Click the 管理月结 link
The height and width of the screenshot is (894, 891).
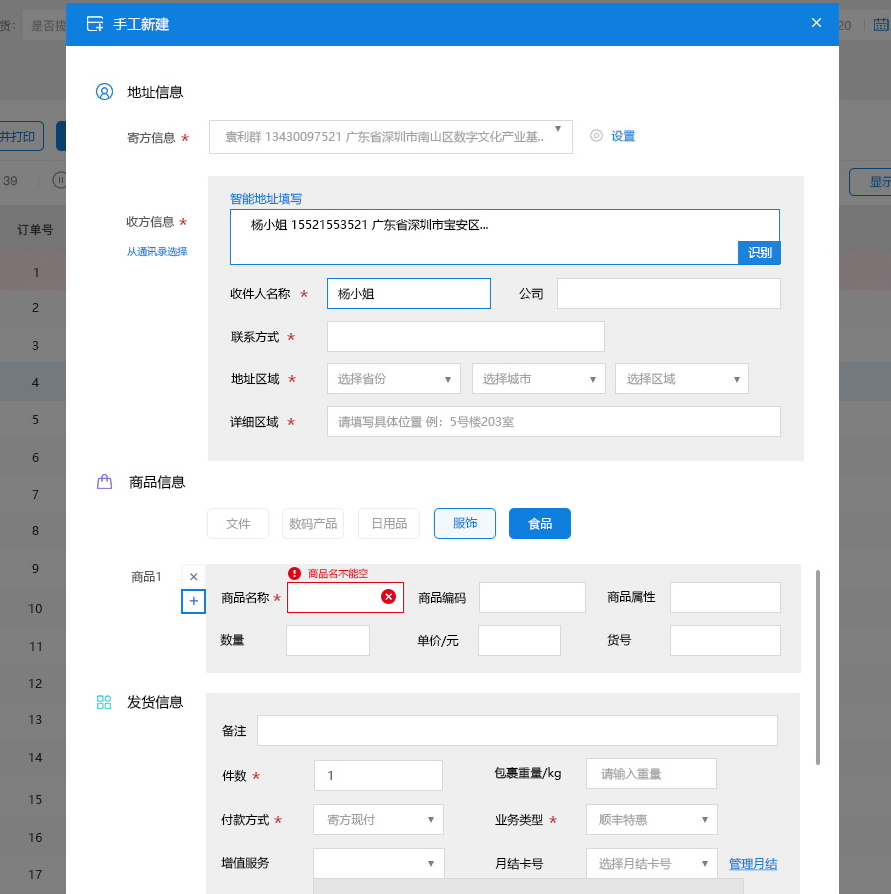click(x=753, y=864)
